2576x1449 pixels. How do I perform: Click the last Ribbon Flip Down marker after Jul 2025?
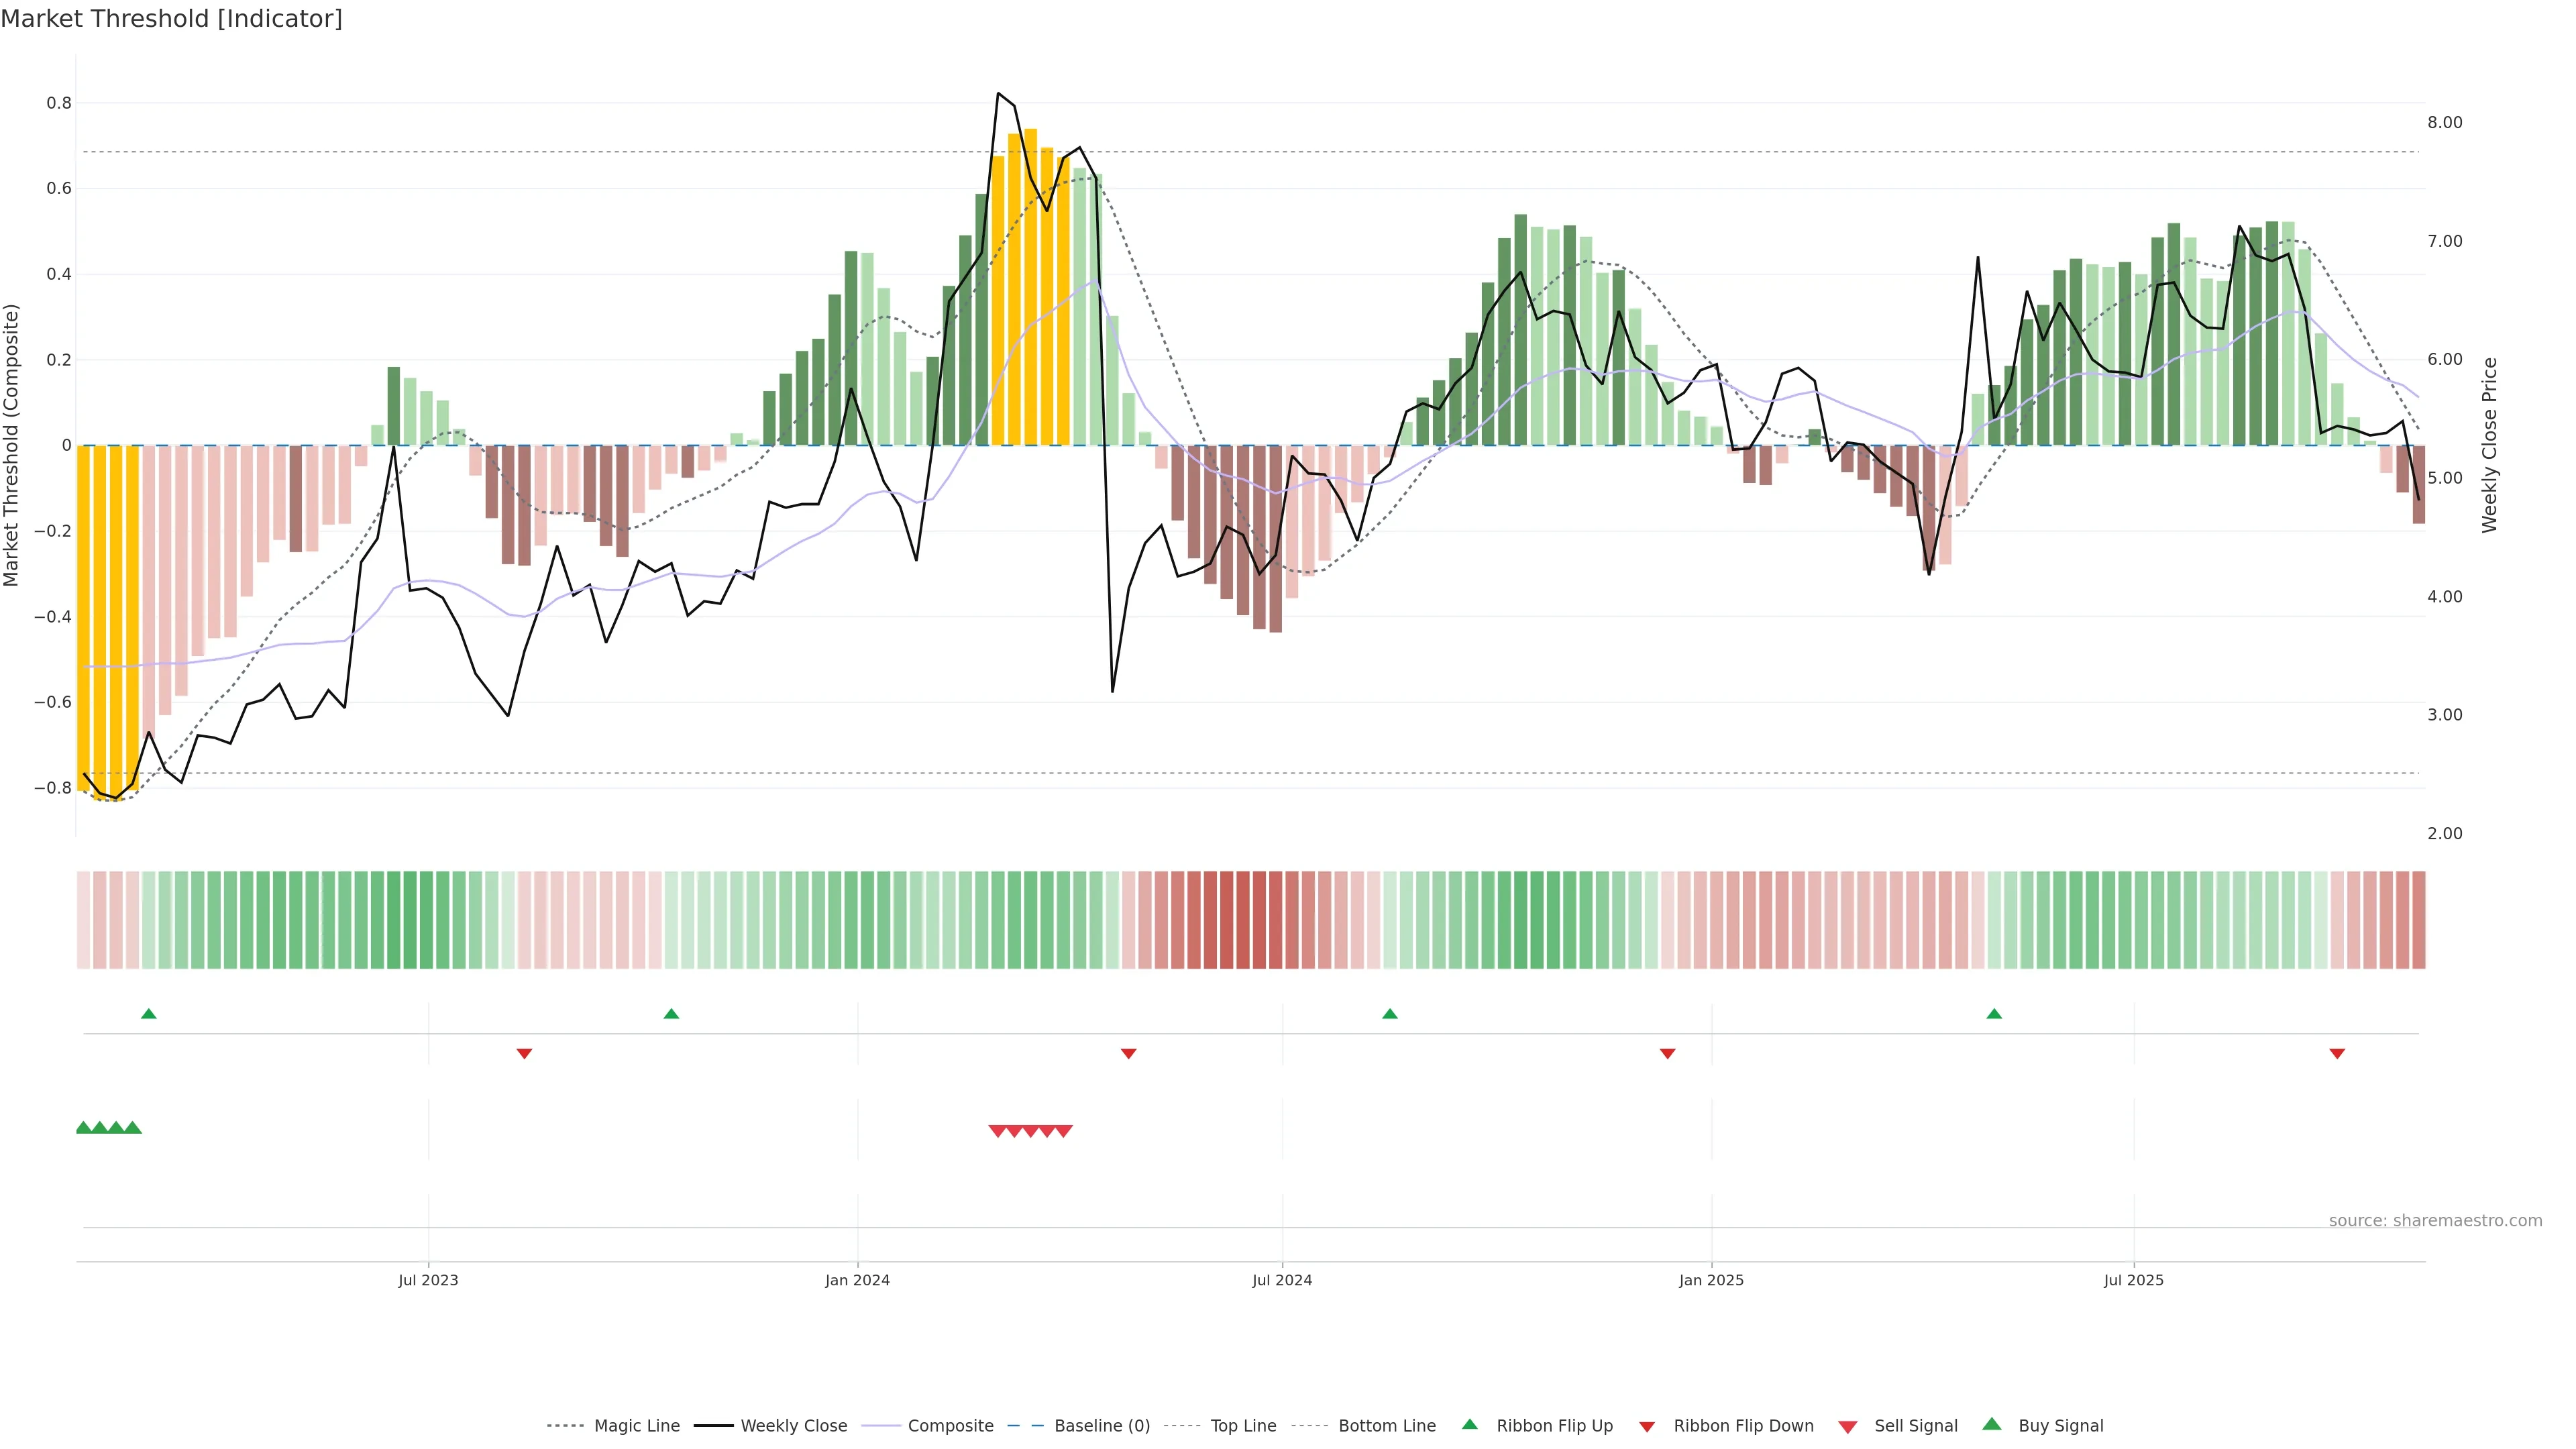[2337, 1053]
